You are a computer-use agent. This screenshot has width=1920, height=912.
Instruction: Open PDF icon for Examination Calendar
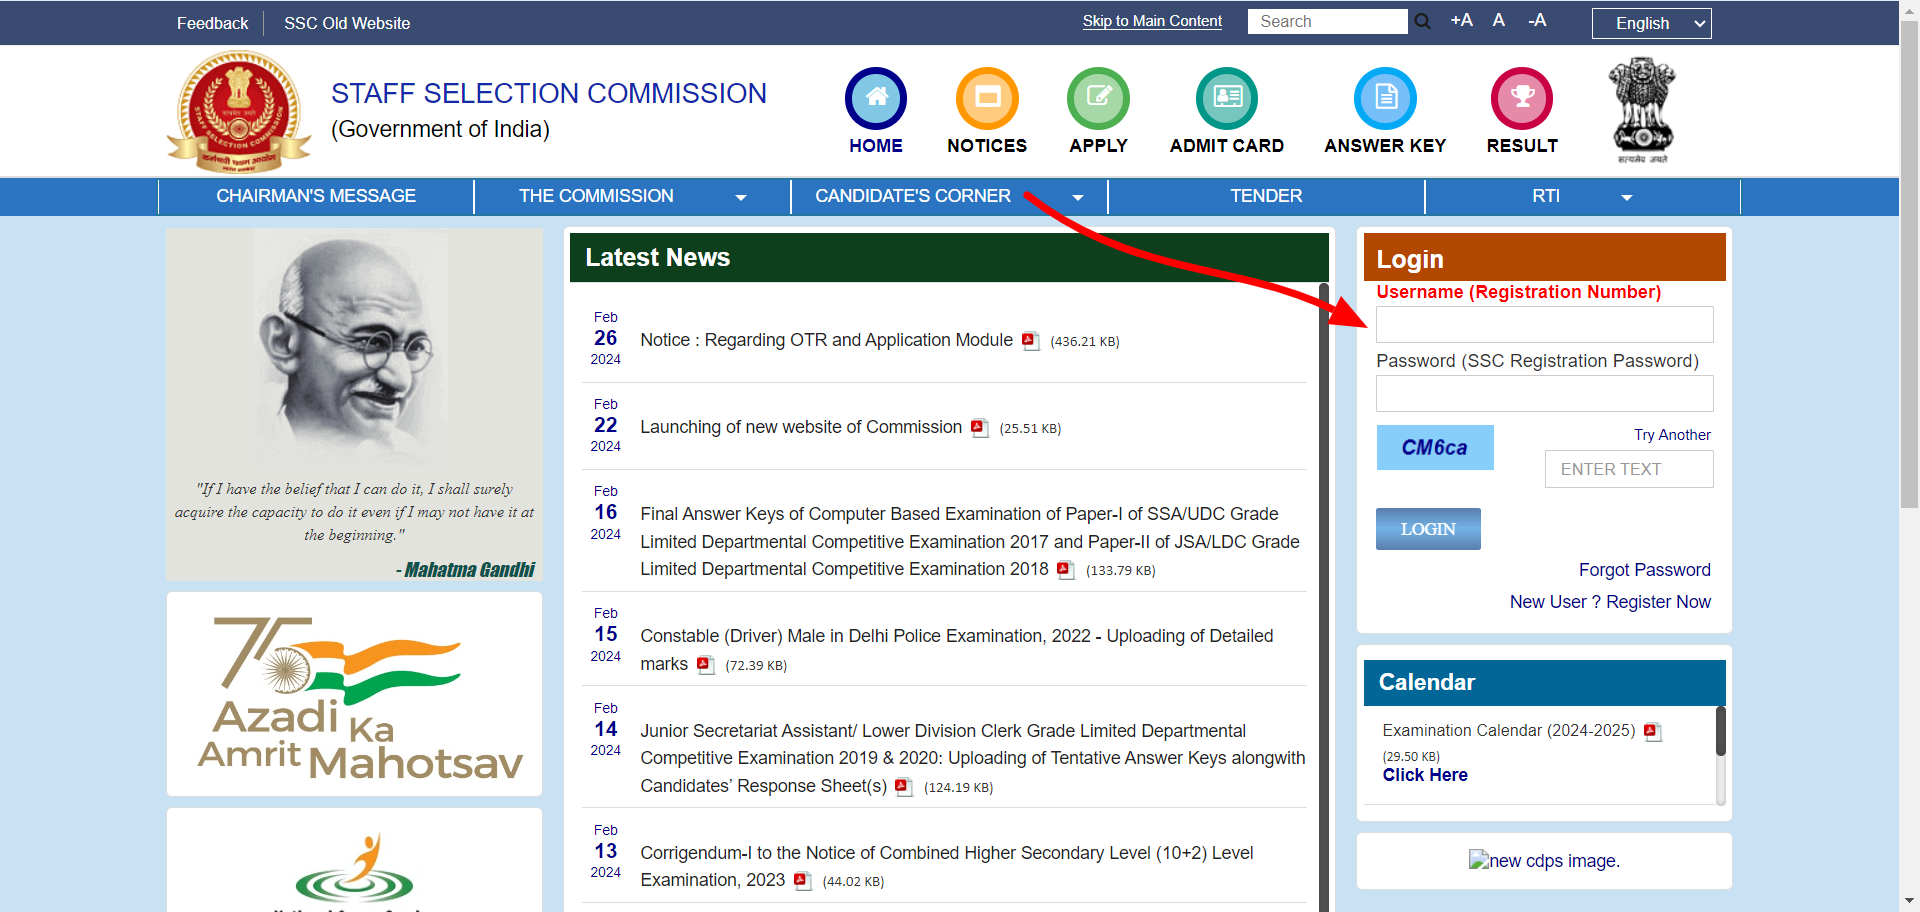click(1653, 732)
